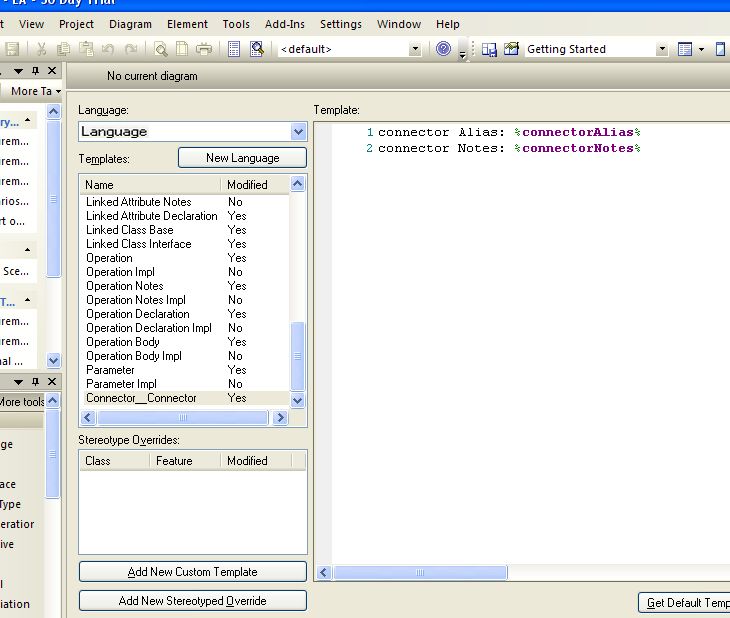Click the Save icon in toolbar
730x618 pixels.
coord(13,49)
